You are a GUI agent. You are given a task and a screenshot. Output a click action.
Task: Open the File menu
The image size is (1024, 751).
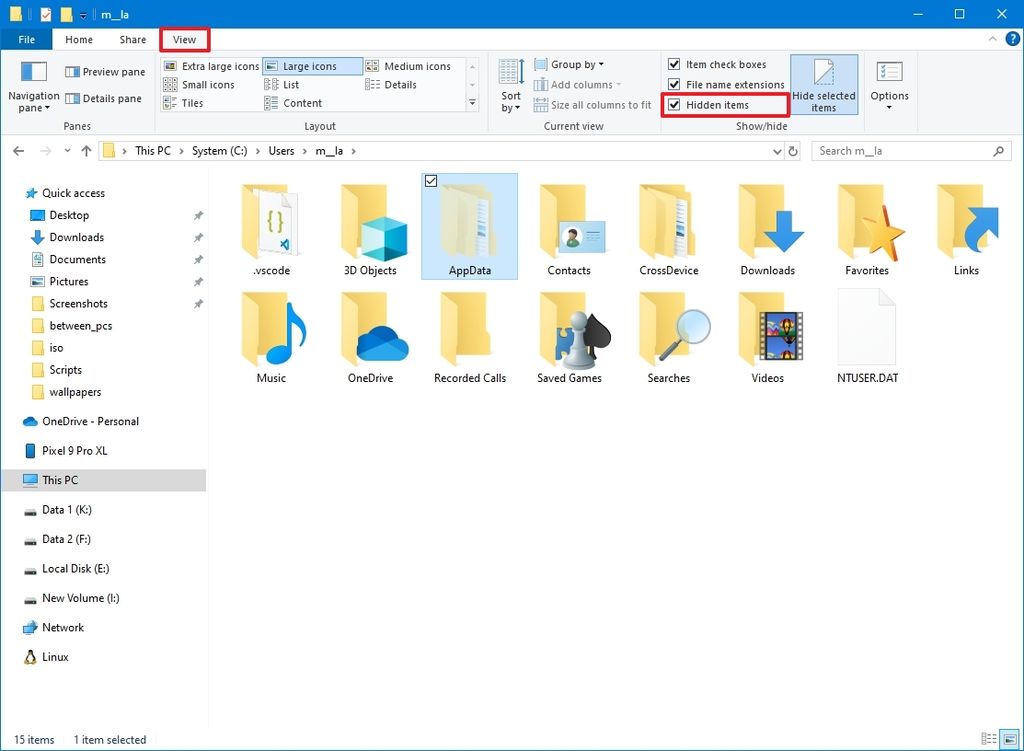click(x=26, y=39)
